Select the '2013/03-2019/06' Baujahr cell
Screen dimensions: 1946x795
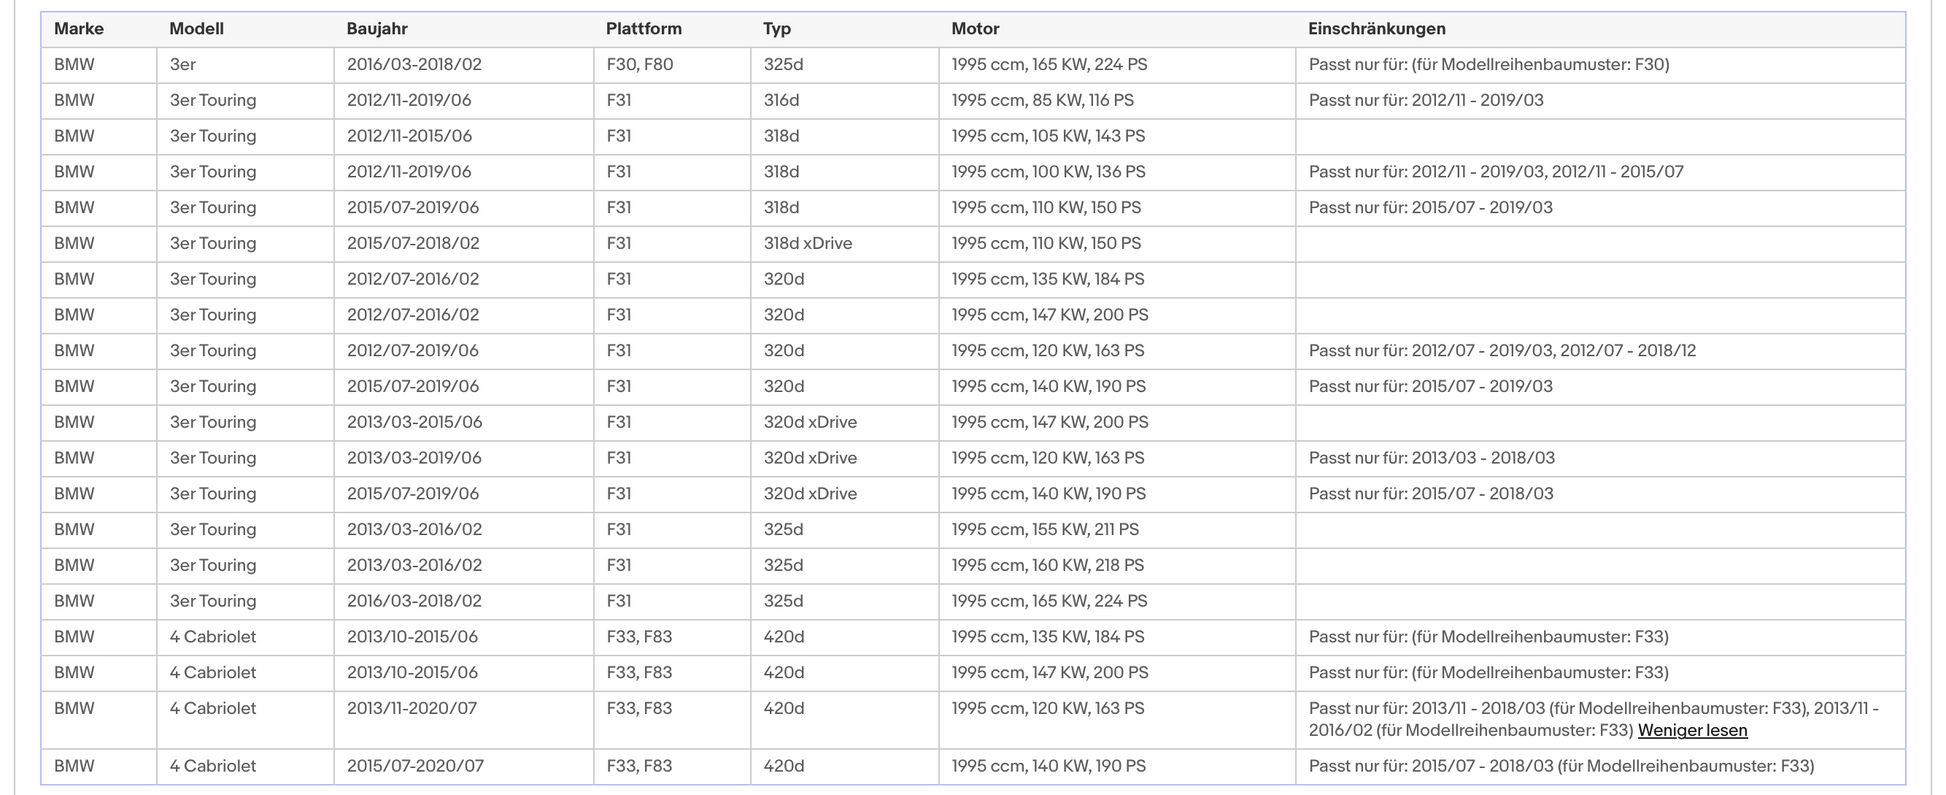[x=414, y=458]
